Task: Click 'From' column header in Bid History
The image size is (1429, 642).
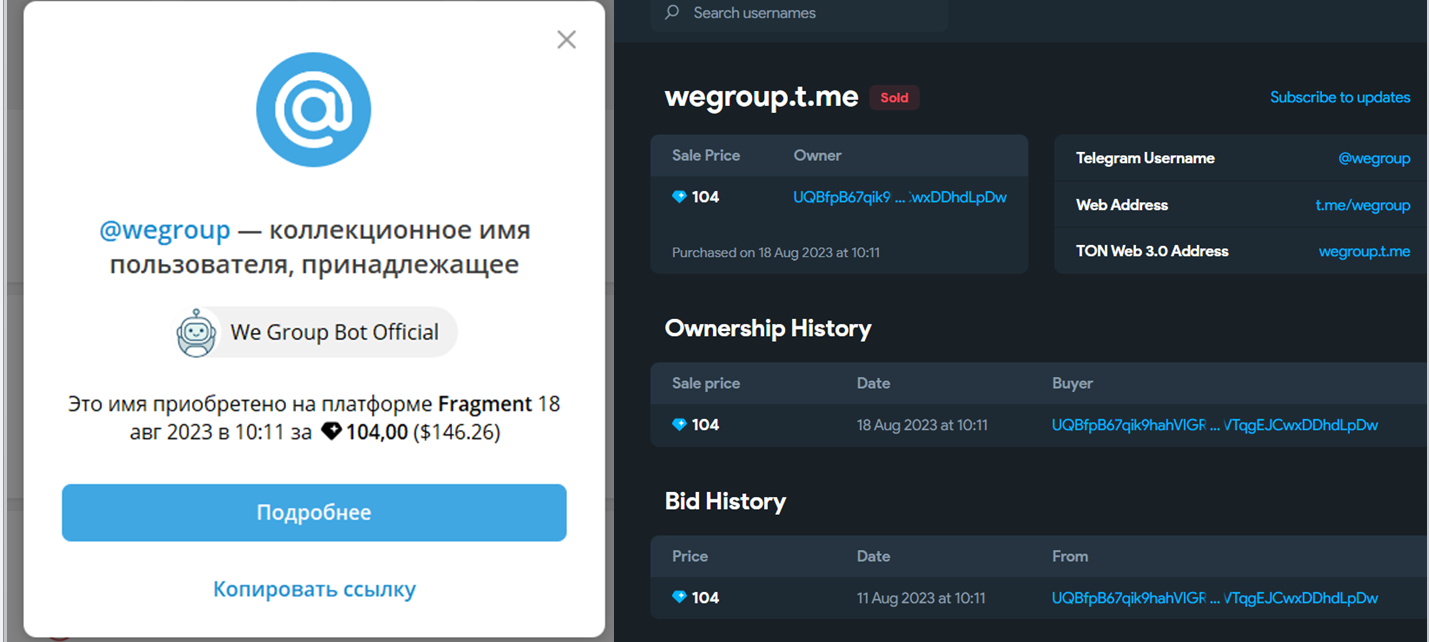Action: (x=1070, y=556)
